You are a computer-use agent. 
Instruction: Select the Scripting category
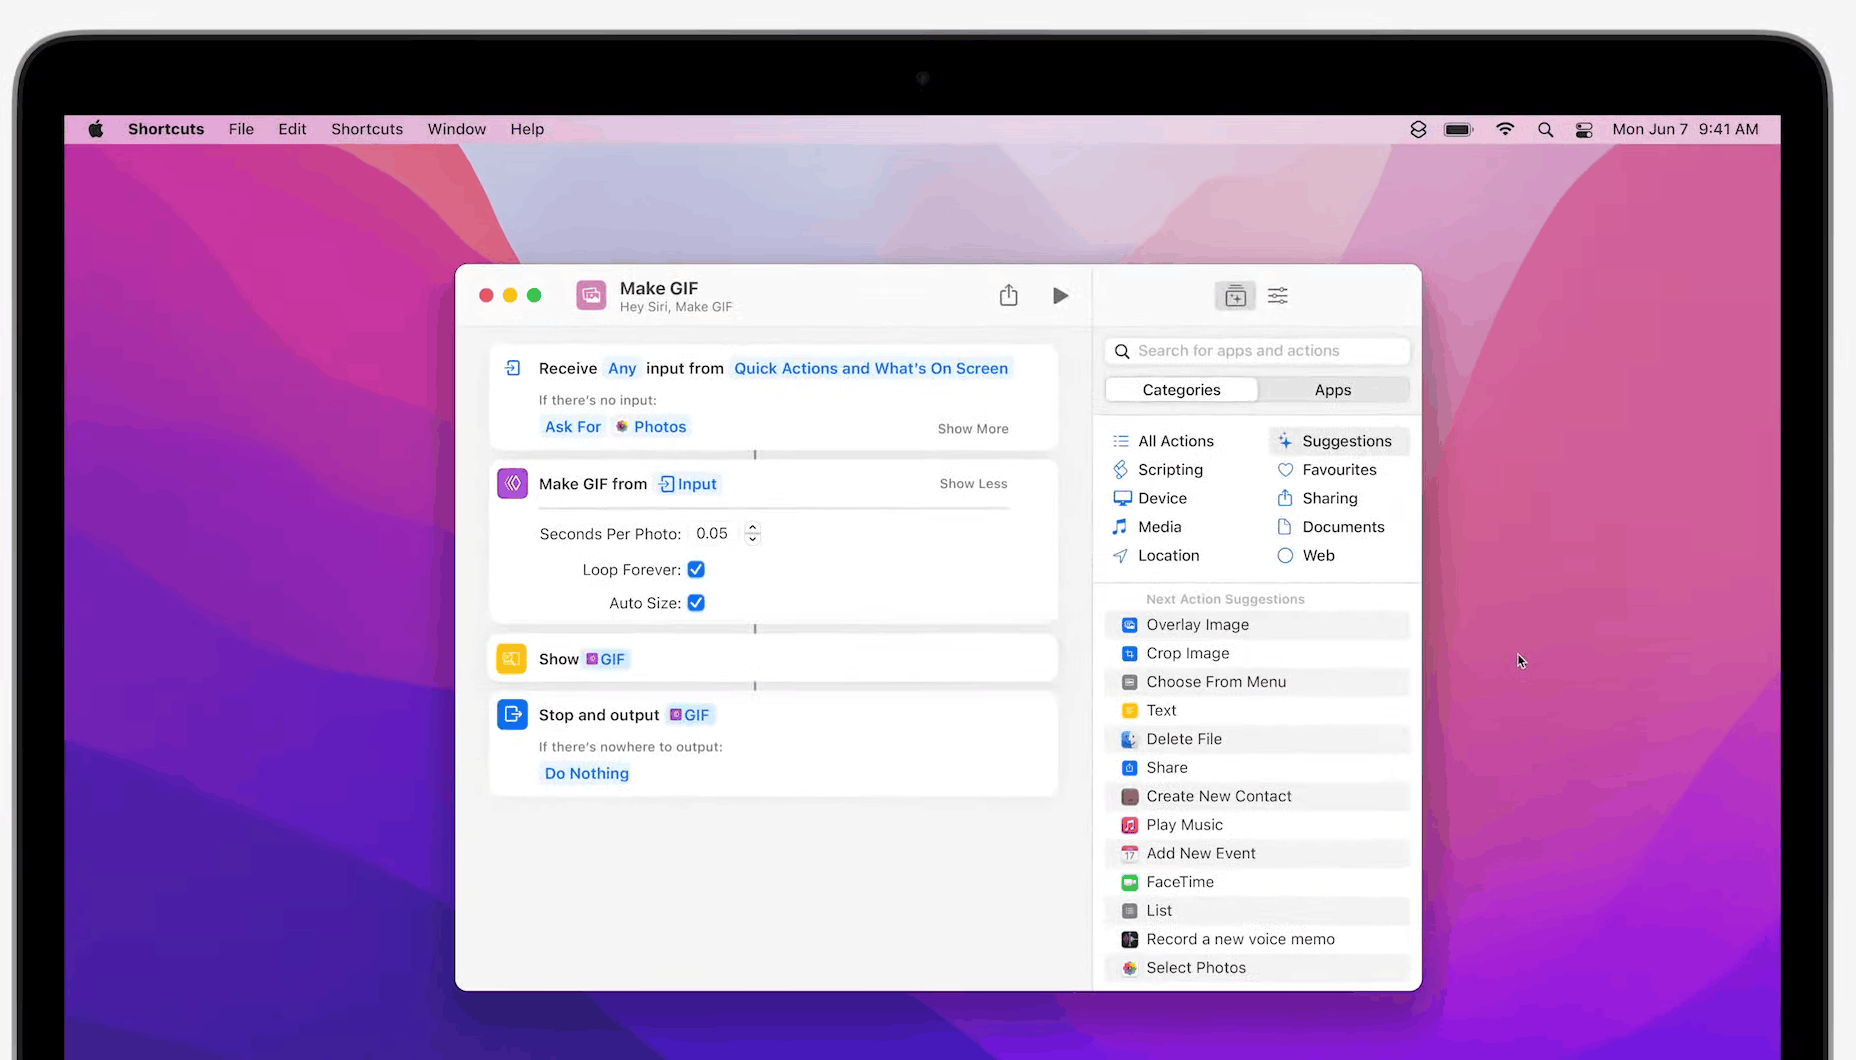[x=1169, y=469]
